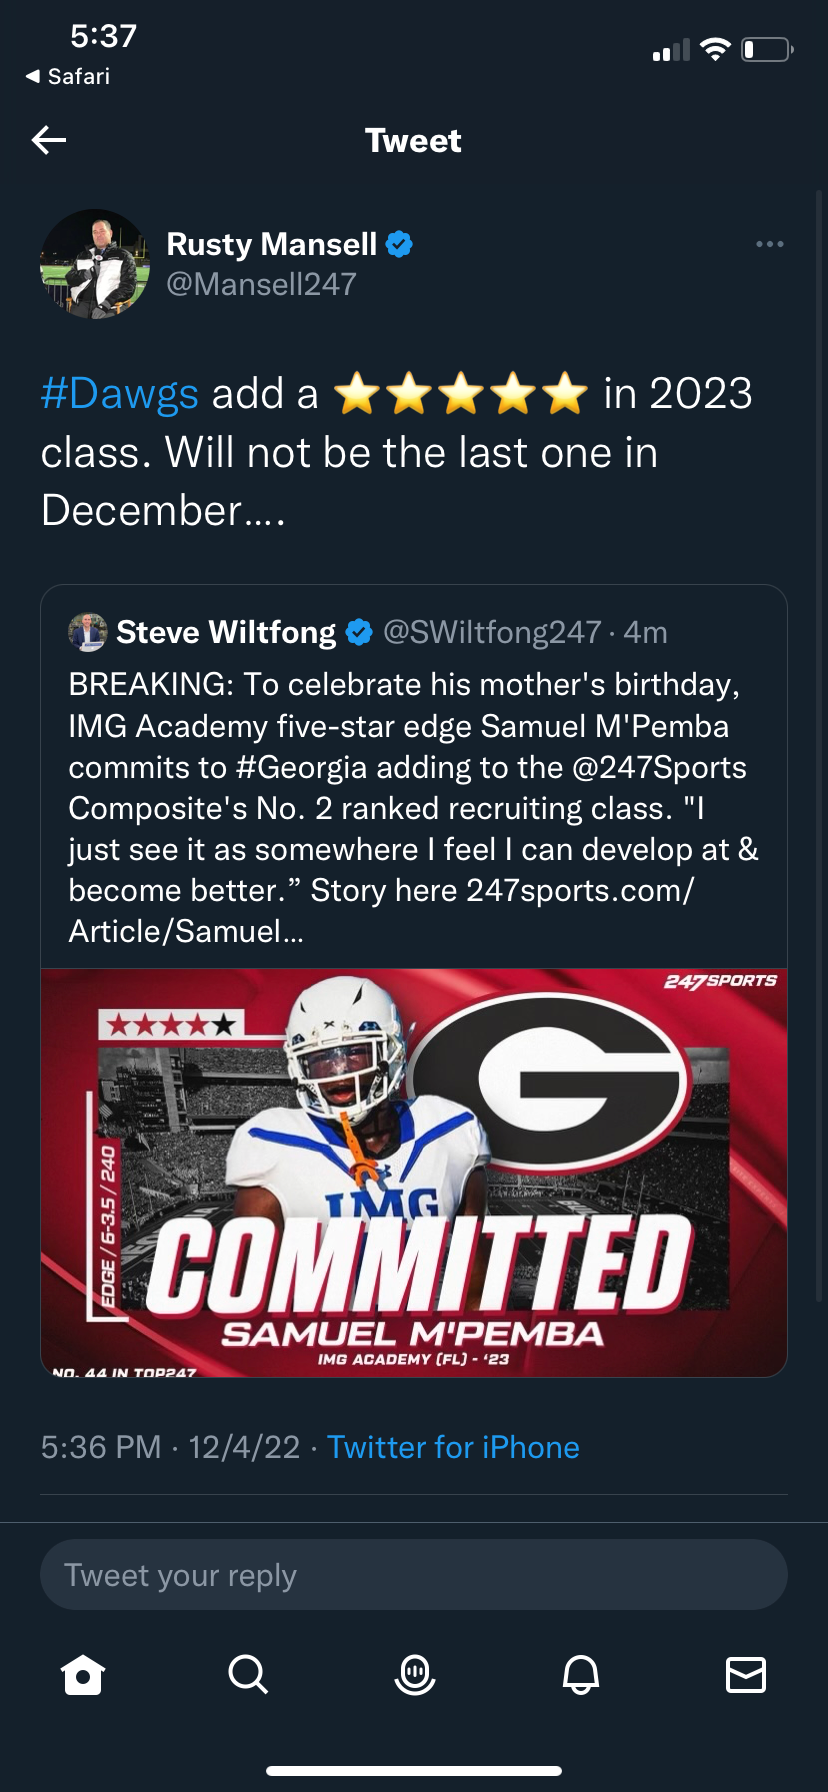Open the #Dawgs hashtag
This screenshot has height=1792, width=828.
pos(119,394)
